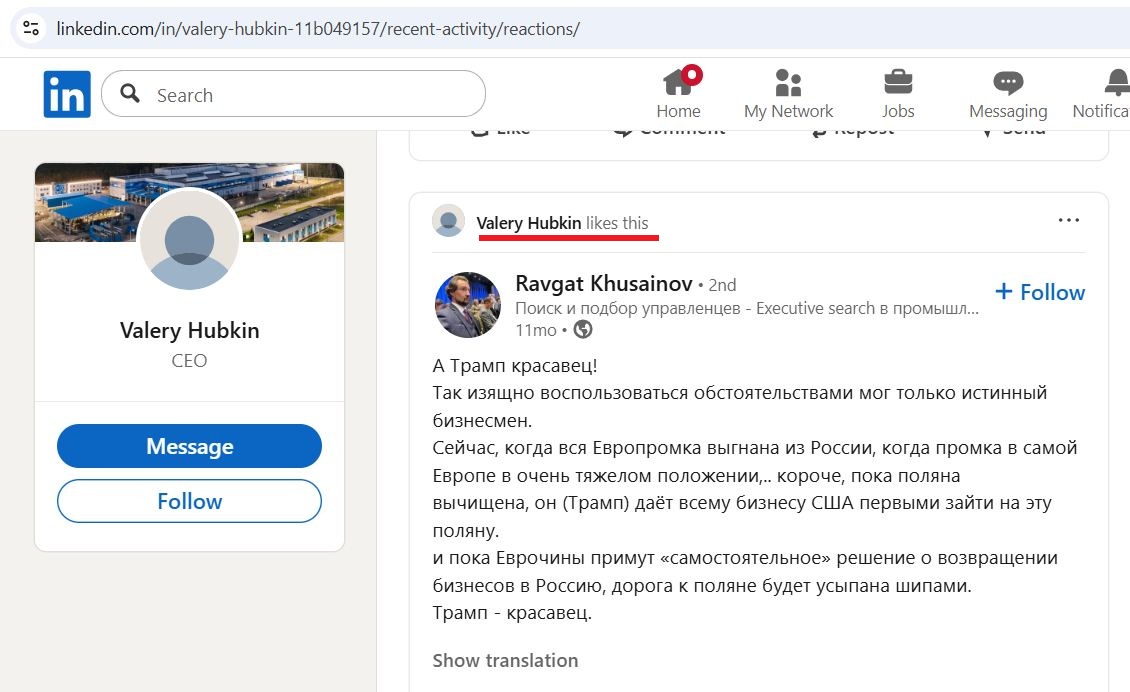This screenshot has height=692, width=1130.
Task: Click the search magnifier icon
Action: tap(130, 94)
